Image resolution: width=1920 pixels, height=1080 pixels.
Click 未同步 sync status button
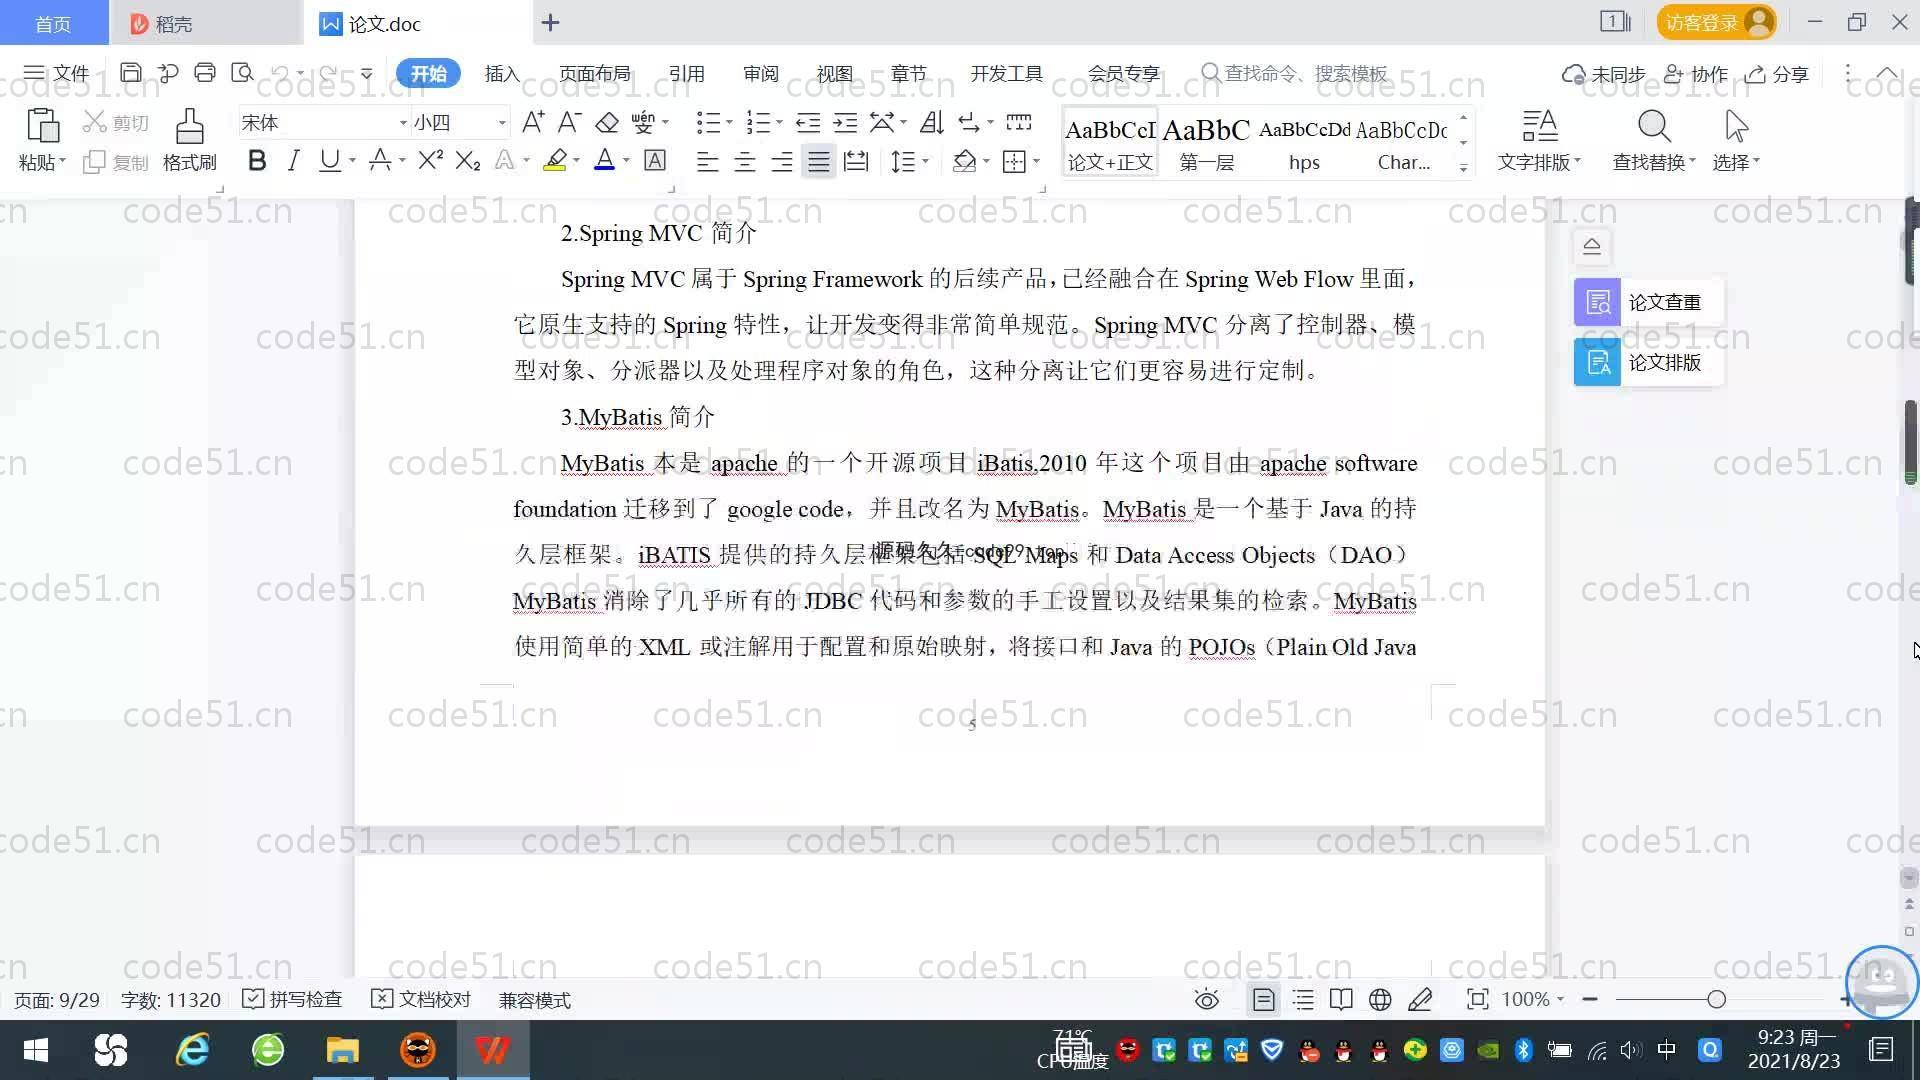pyautogui.click(x=1604, y=74)
